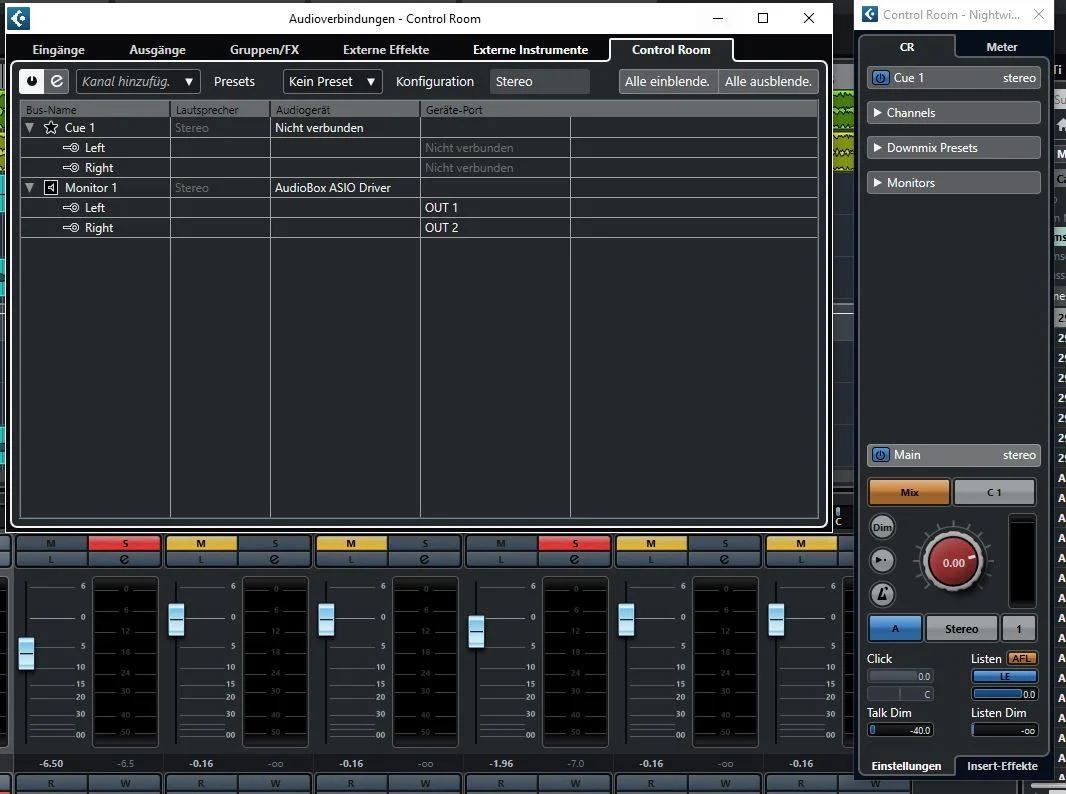Click the reference level icon below Dim
Screen dimensions: 1066x794
882,561
